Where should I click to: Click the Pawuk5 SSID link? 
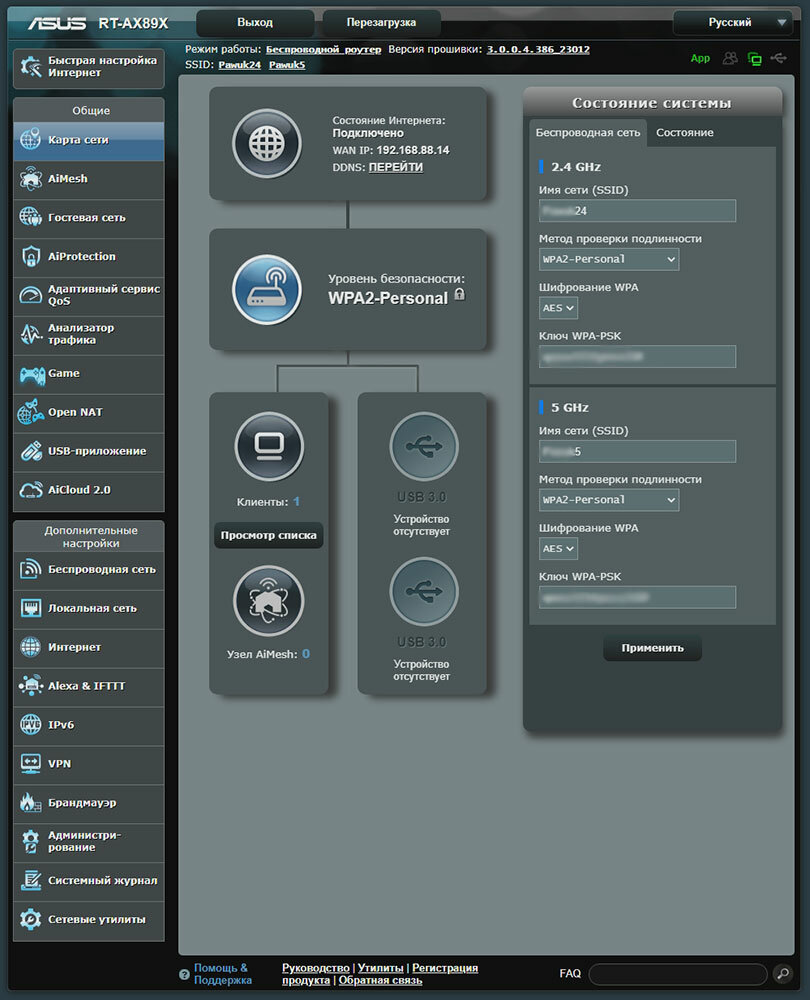[287, 65]
